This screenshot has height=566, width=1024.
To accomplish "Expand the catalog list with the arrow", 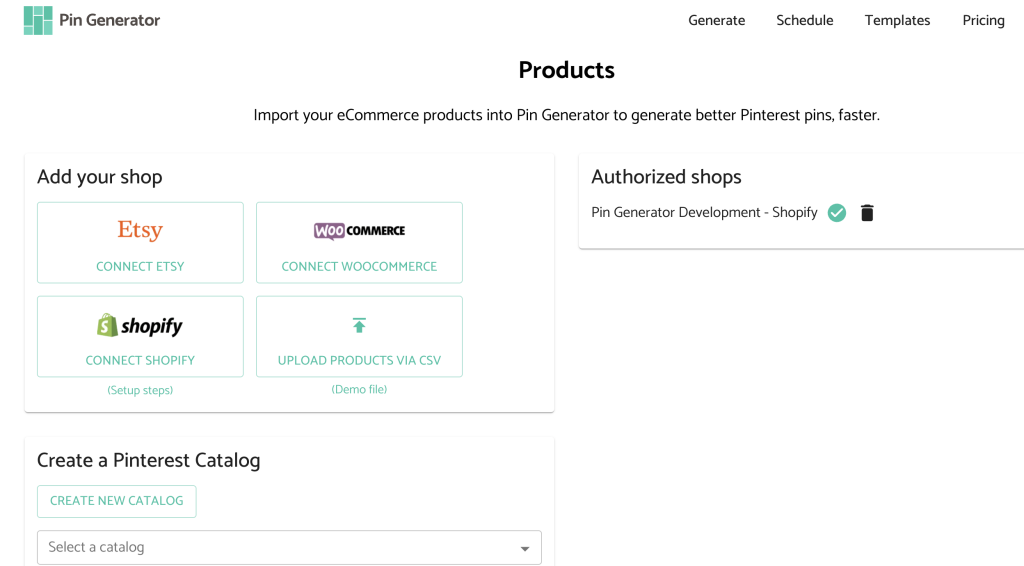I will click(524, 548).
